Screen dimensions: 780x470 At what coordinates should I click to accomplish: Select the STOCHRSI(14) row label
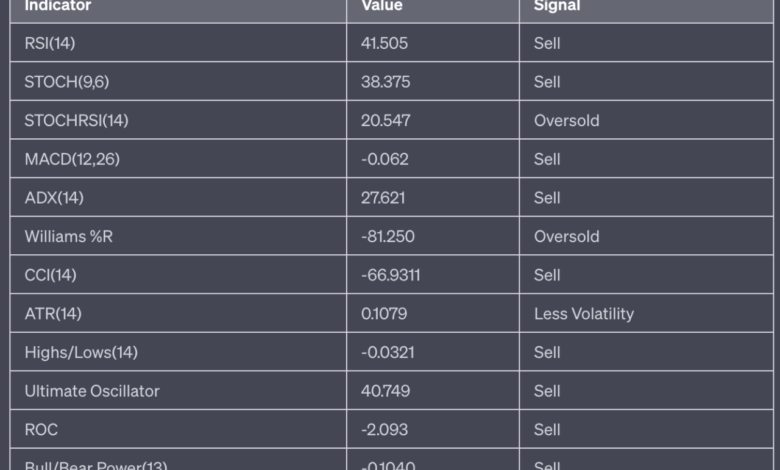pos(76,121)
